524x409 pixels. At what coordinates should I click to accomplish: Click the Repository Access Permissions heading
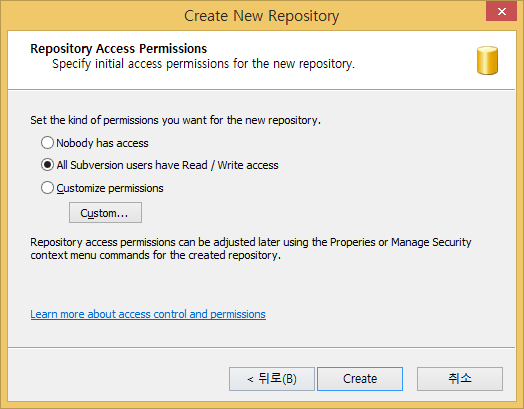119,48
